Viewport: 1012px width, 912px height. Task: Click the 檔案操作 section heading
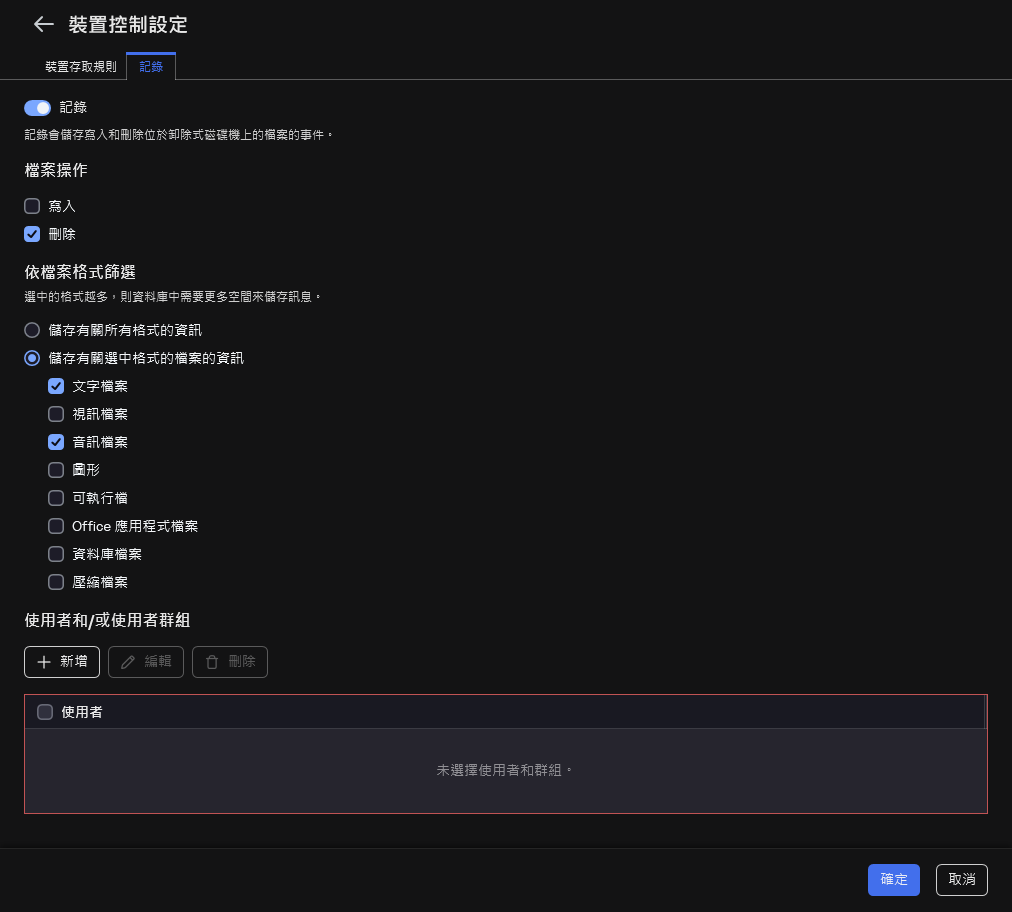(x=56, y=170)
